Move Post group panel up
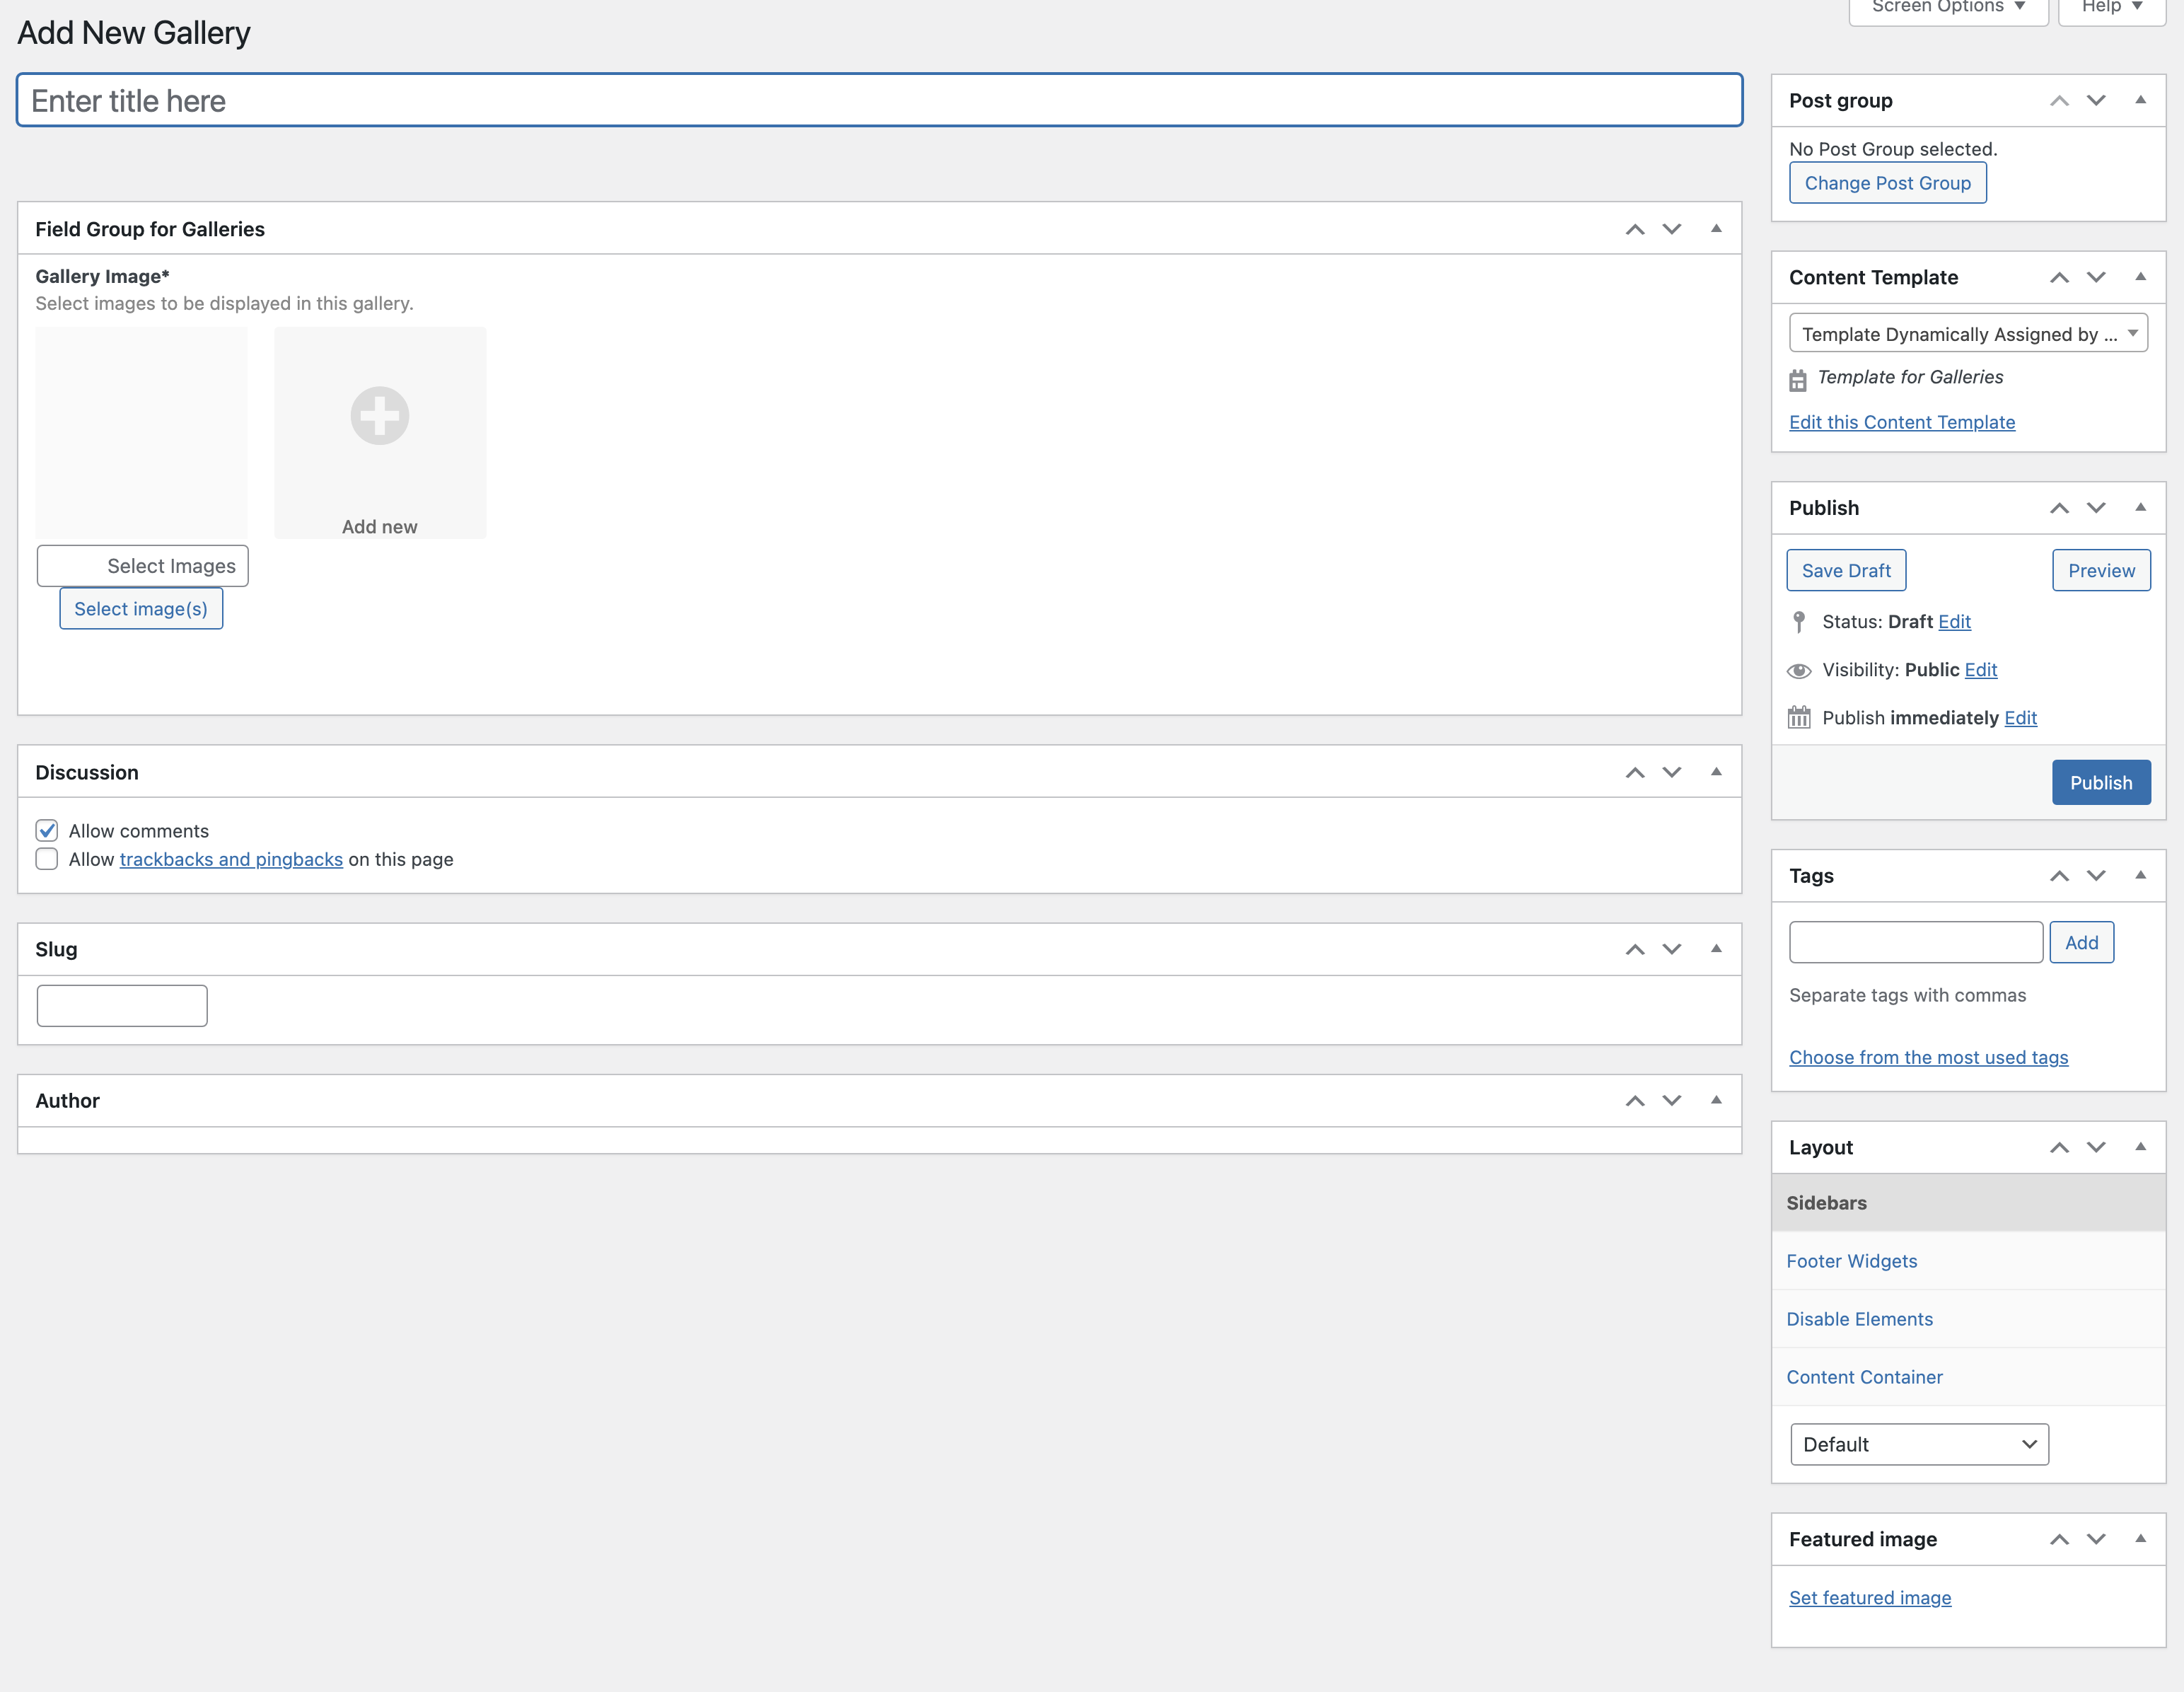The height and width of the screenshot is (1692, 2184). coord(2059,100)
